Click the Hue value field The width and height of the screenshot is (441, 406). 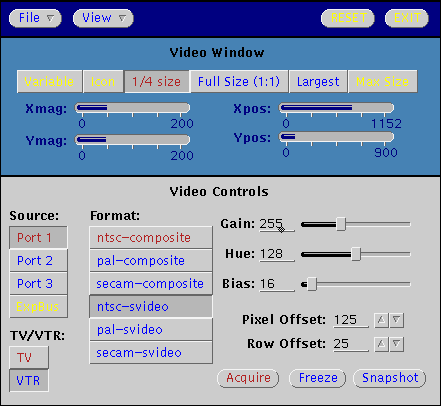pos(277,254)
